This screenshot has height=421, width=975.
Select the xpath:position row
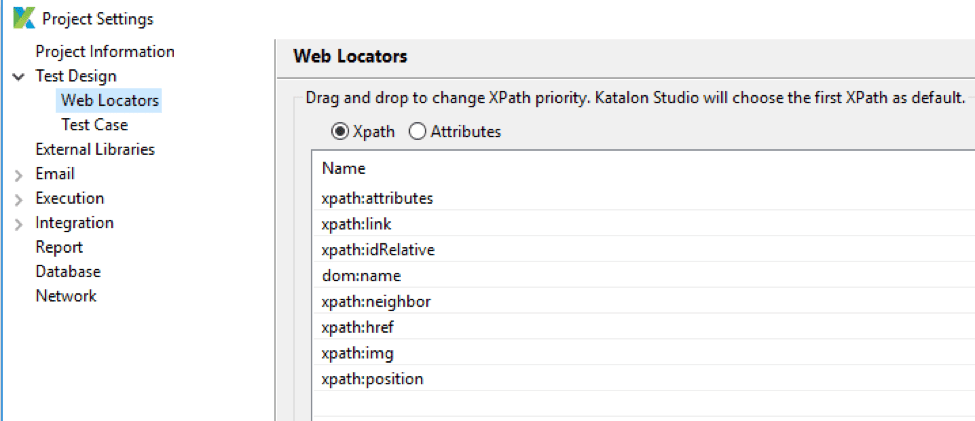click(x=644, y=379)
